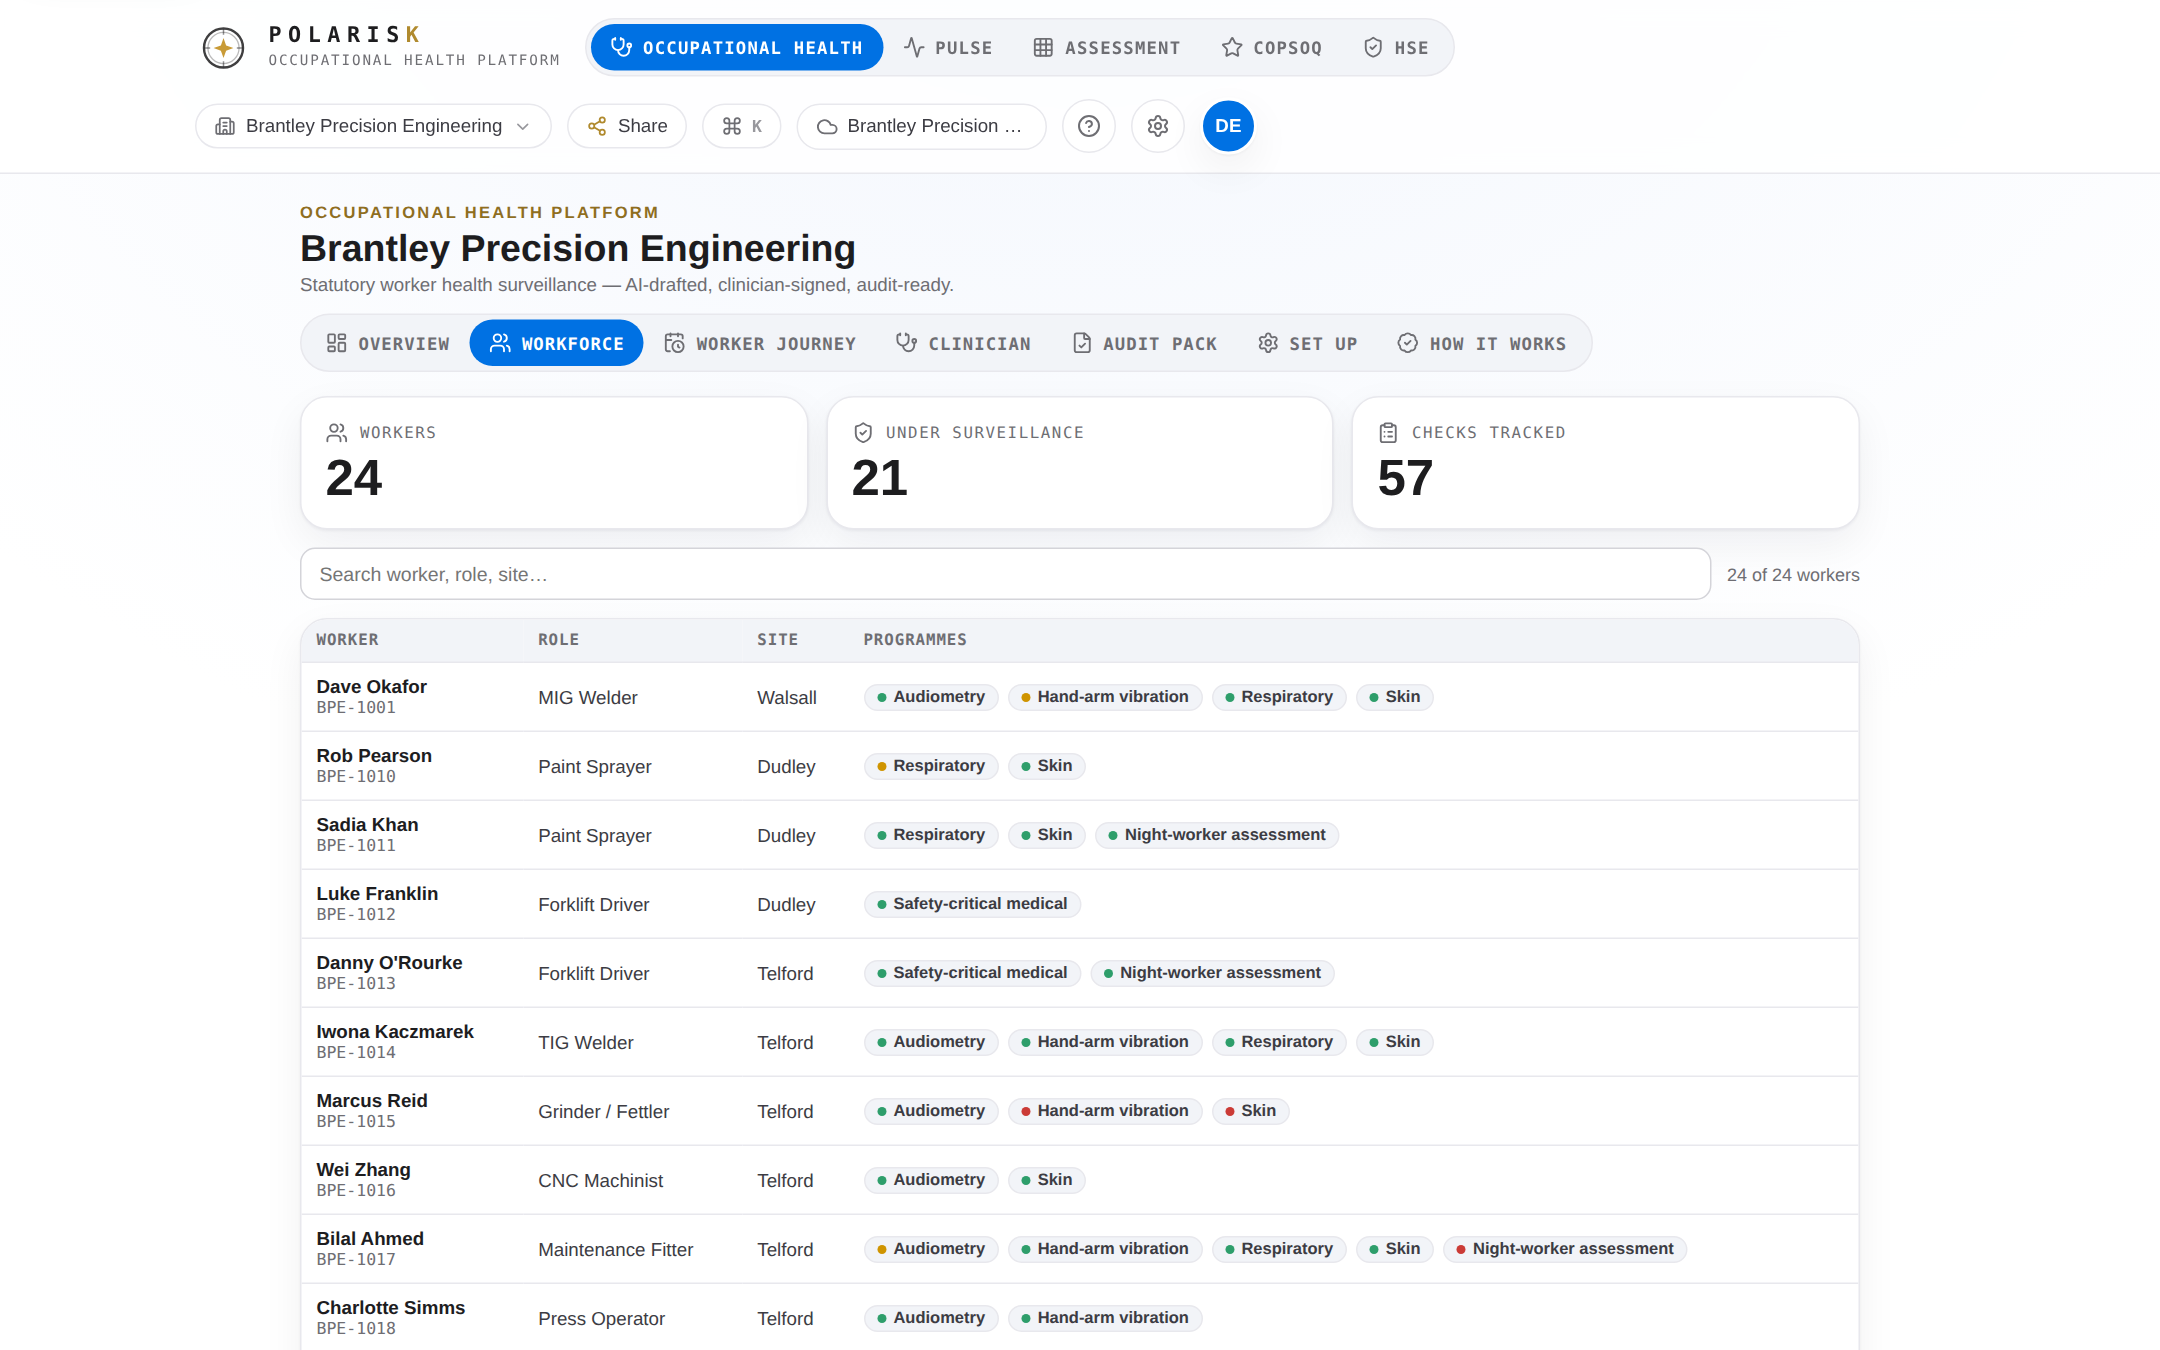Focus the Search worker, role, site field
This screenshot has width=2160, height=1350.
(x=1005, y=574)
